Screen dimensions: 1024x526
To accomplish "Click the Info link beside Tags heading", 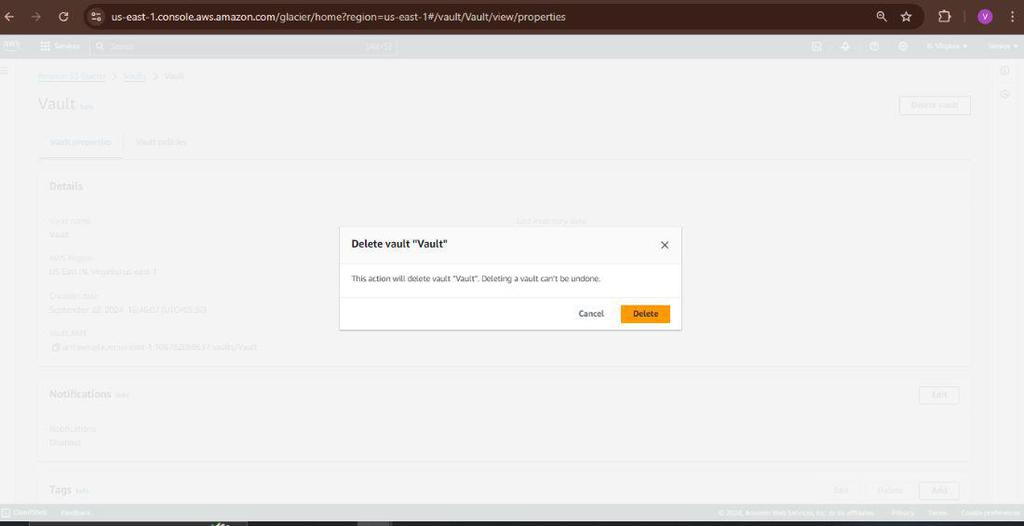I will (82, 491).
